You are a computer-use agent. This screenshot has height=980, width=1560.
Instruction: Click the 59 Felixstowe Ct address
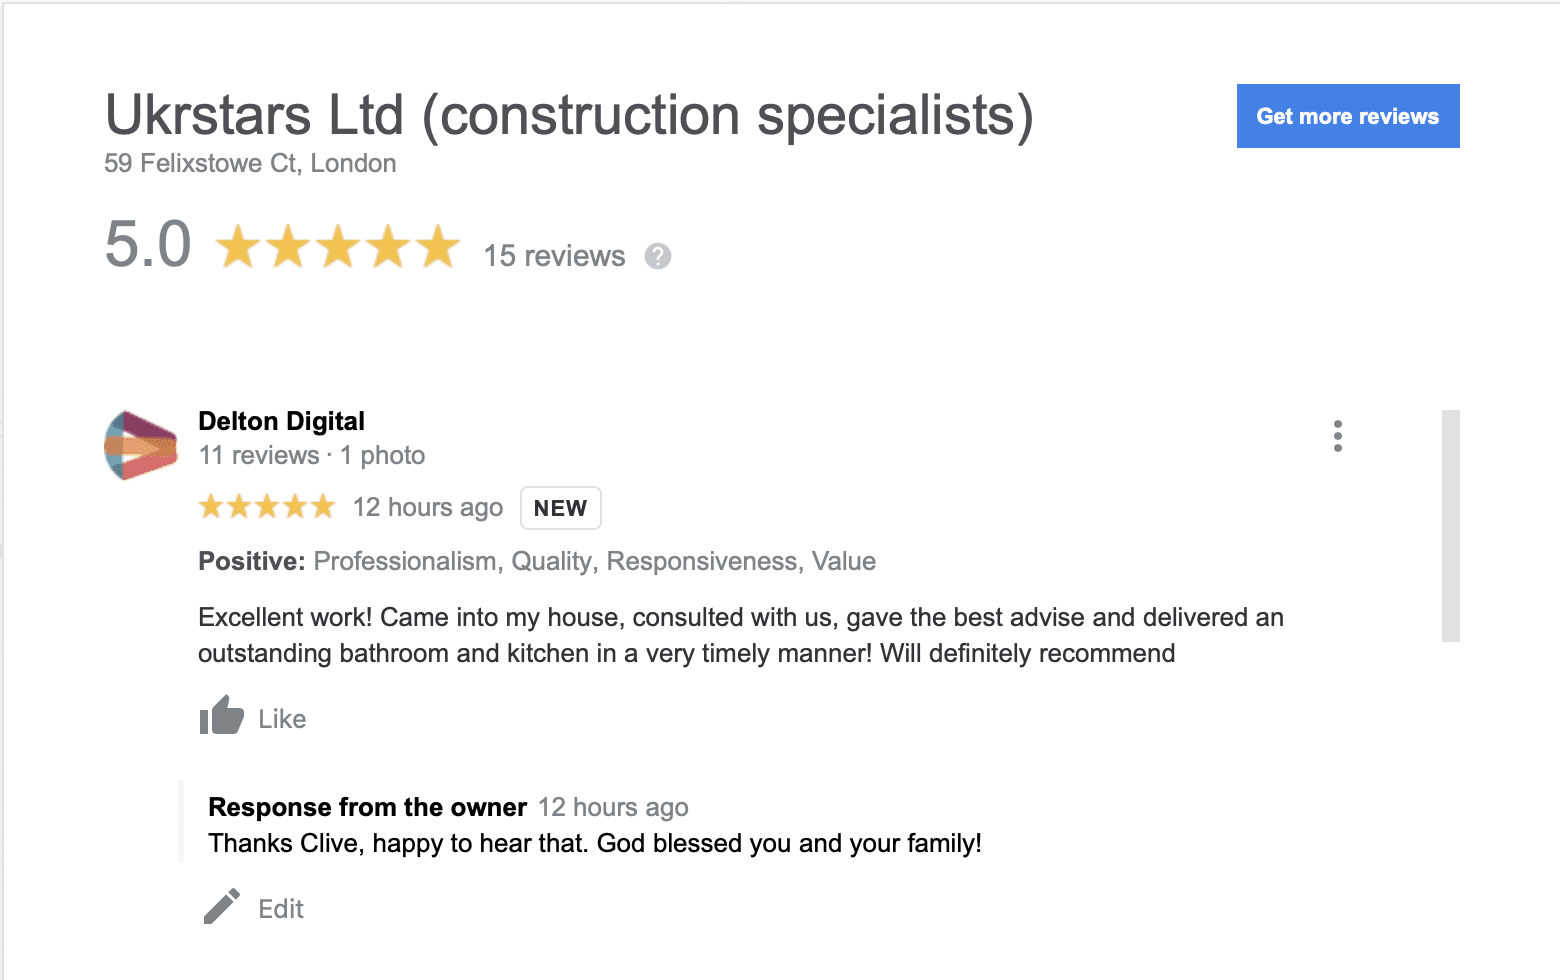click(250, 163)
